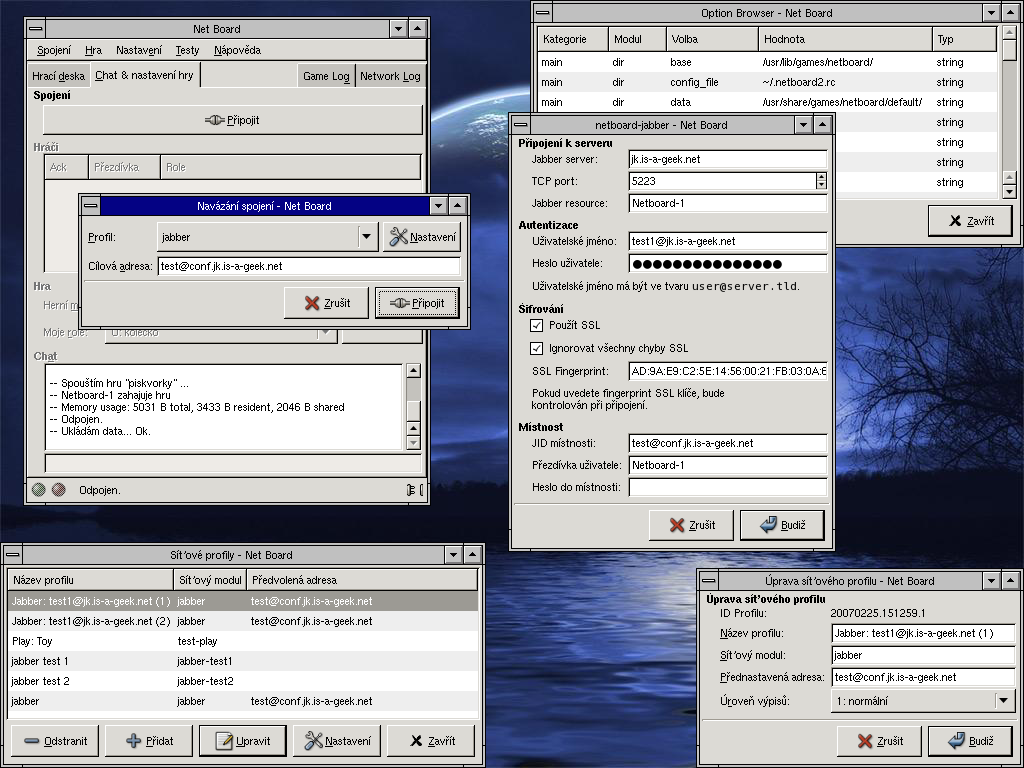Screen dimensions: 1024x768
Task: Click Připojit in the Navázání spojení dialog
Action: (x=417, y=303)
